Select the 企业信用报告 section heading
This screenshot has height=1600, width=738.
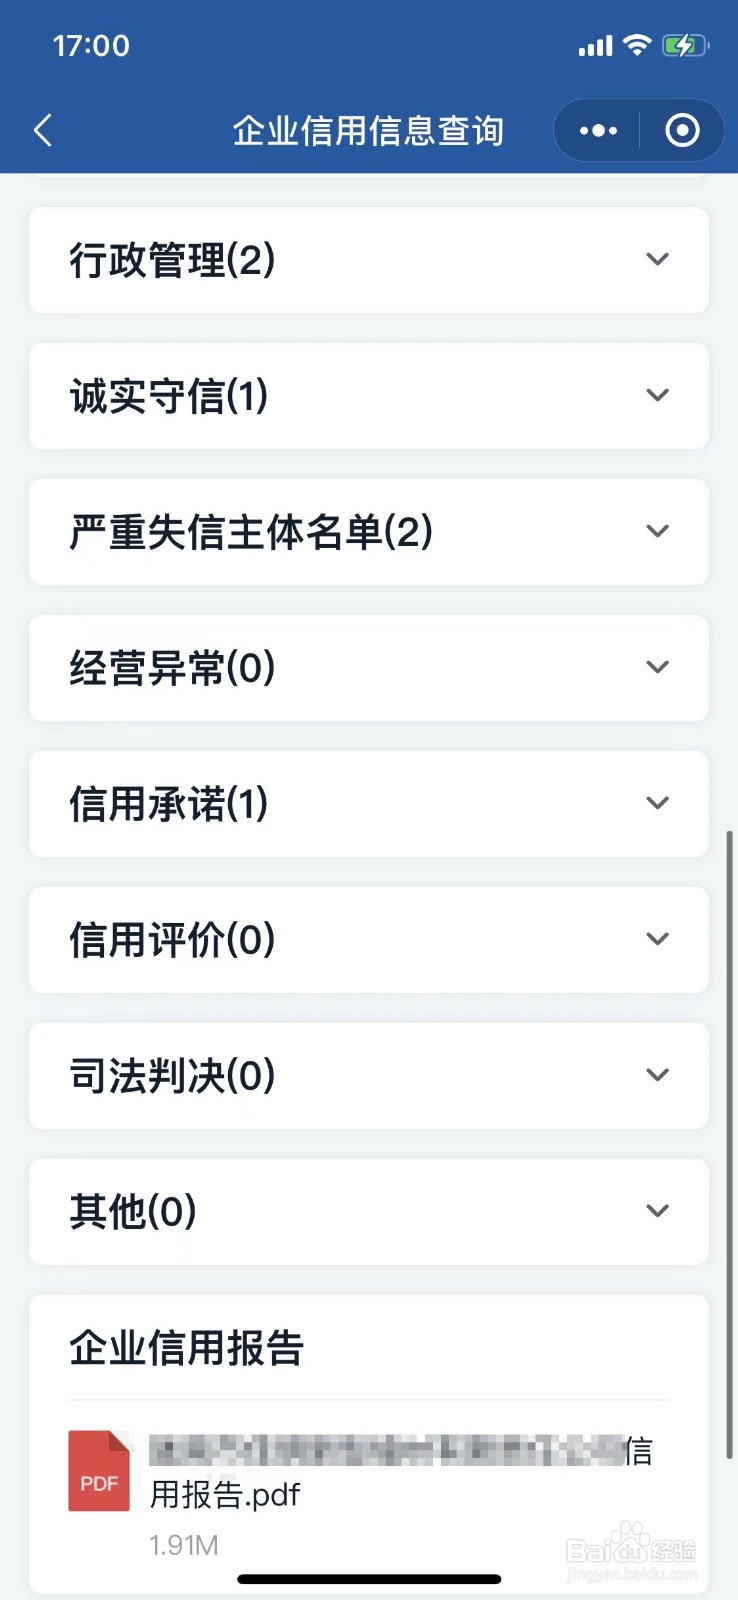pyautogui.click(x=187, y=1348)
